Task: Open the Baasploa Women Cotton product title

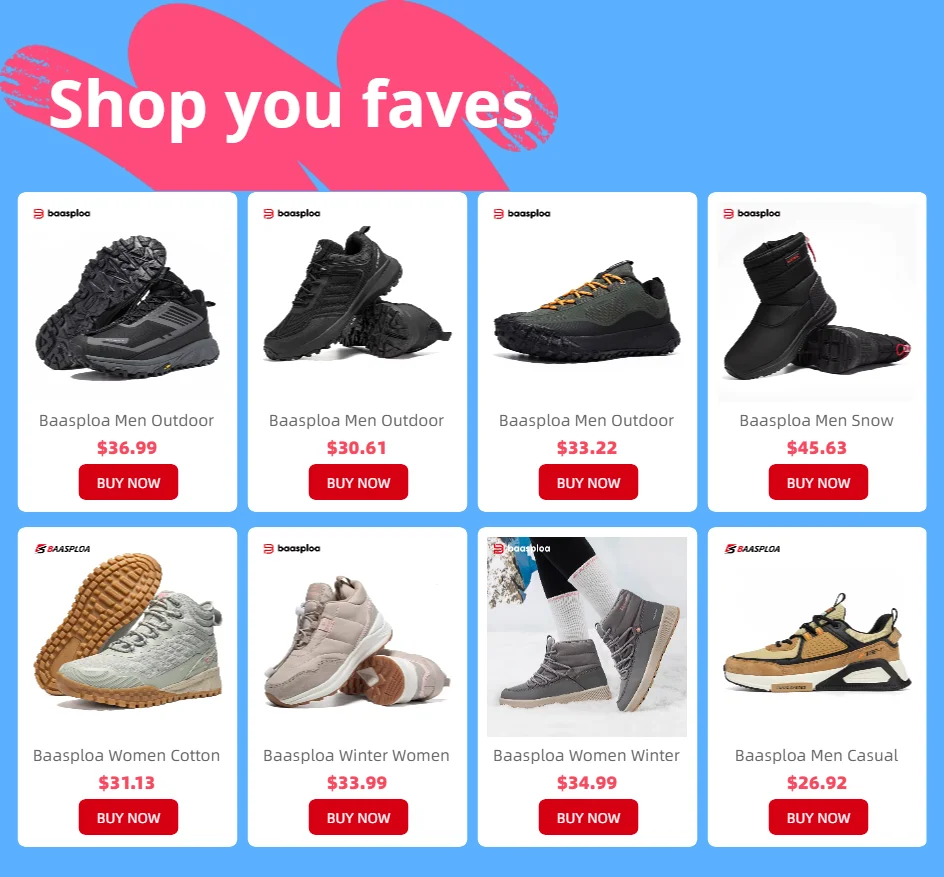Action: point(126,755)
